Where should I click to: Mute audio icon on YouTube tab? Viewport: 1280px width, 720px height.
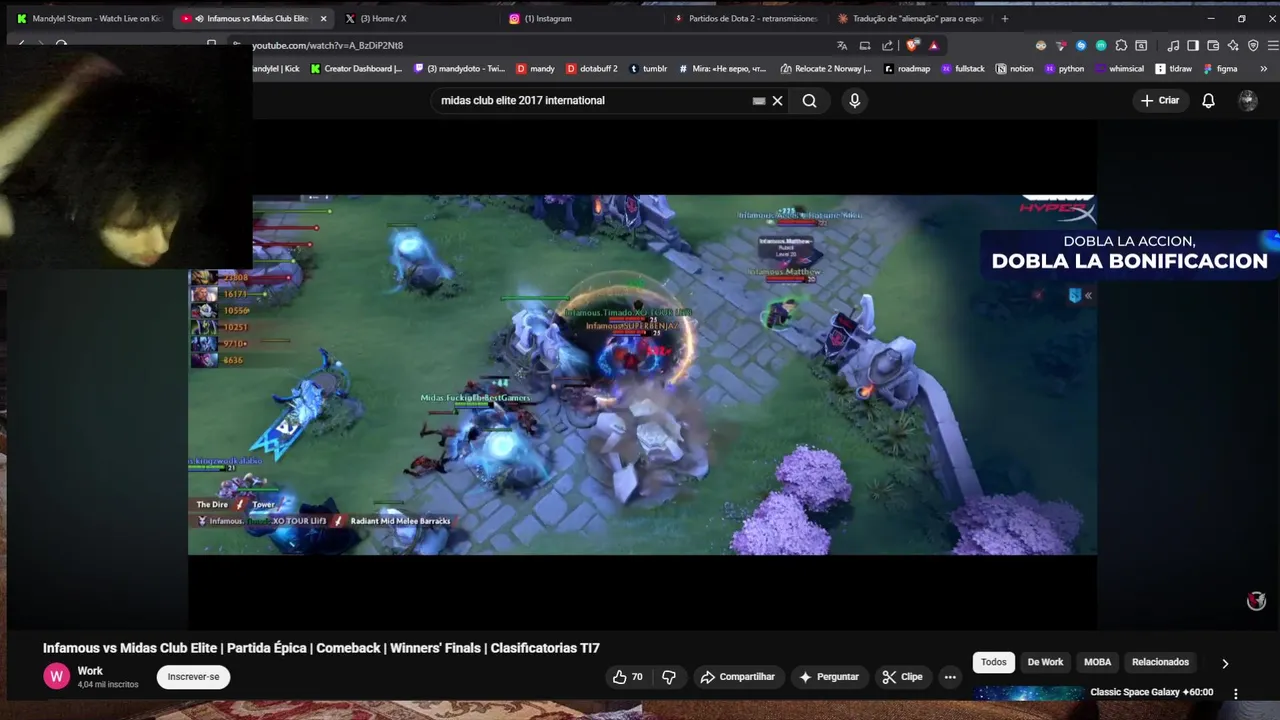coord(199,18)
